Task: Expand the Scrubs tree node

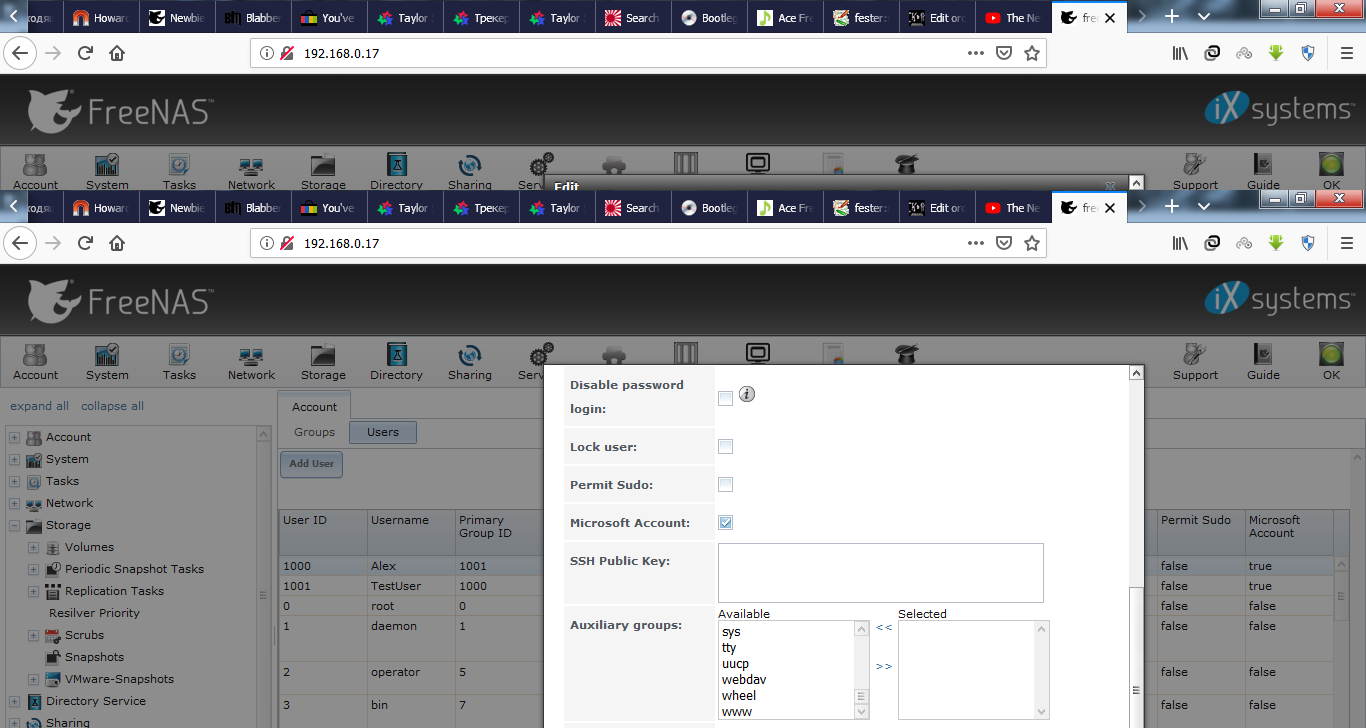Action: pyautogui.click(x=33, y=635)
